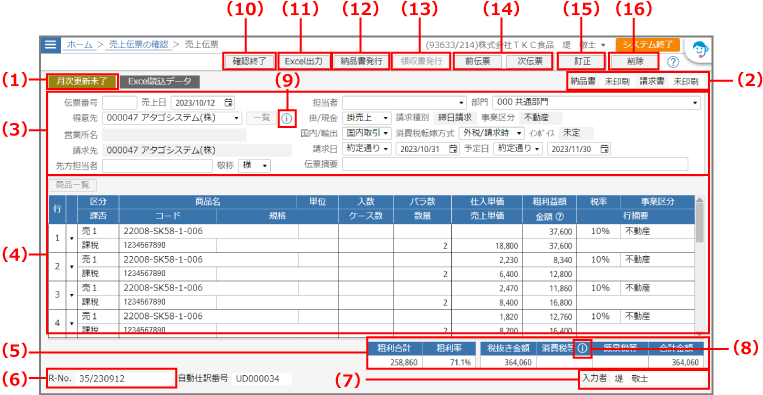Expand row 1 arrow in item table
763x395 pixels.
point(72,238)
